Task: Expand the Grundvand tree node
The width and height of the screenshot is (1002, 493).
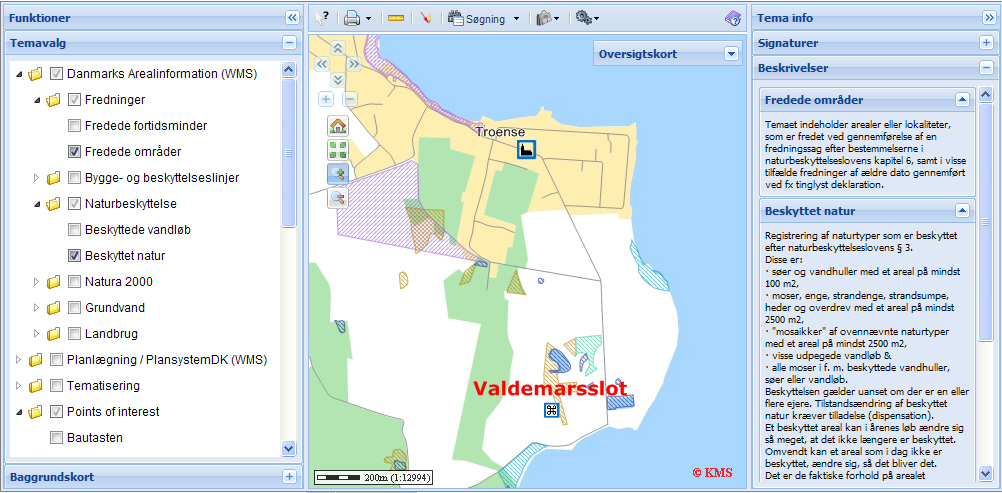Action: [36, 308]
